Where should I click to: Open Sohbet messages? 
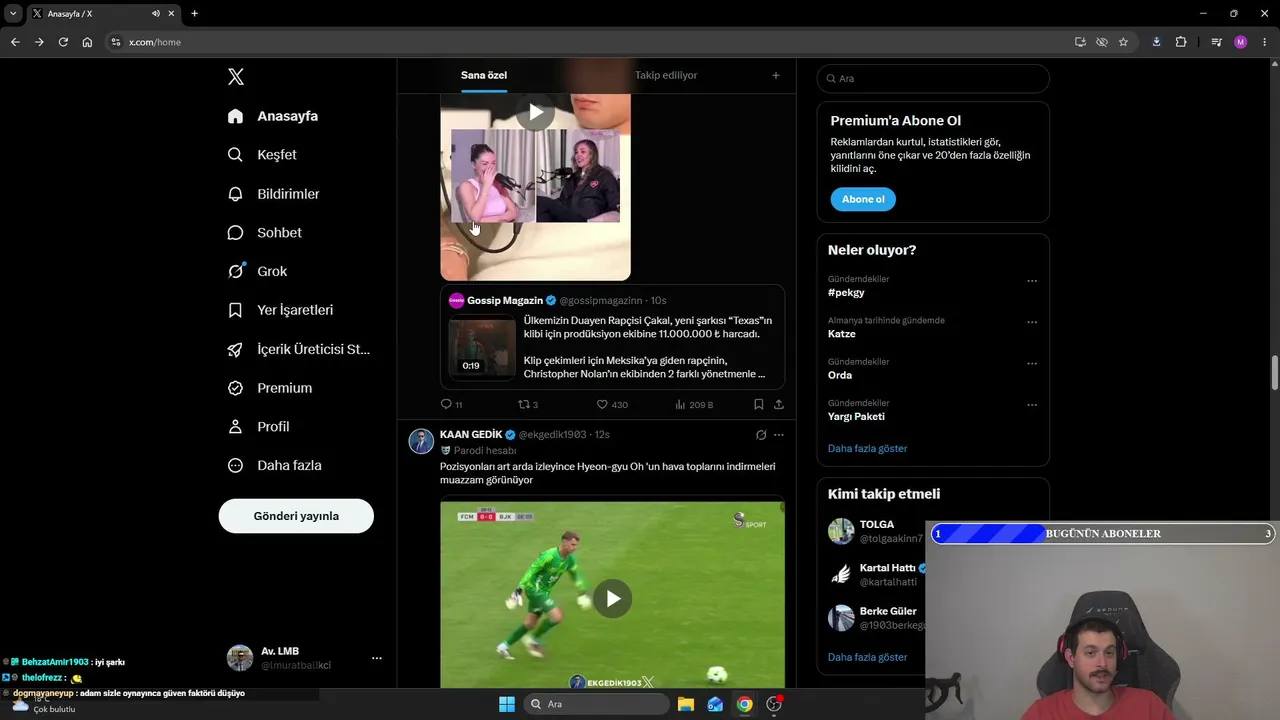pyautogui.click(x=264, y=233)
